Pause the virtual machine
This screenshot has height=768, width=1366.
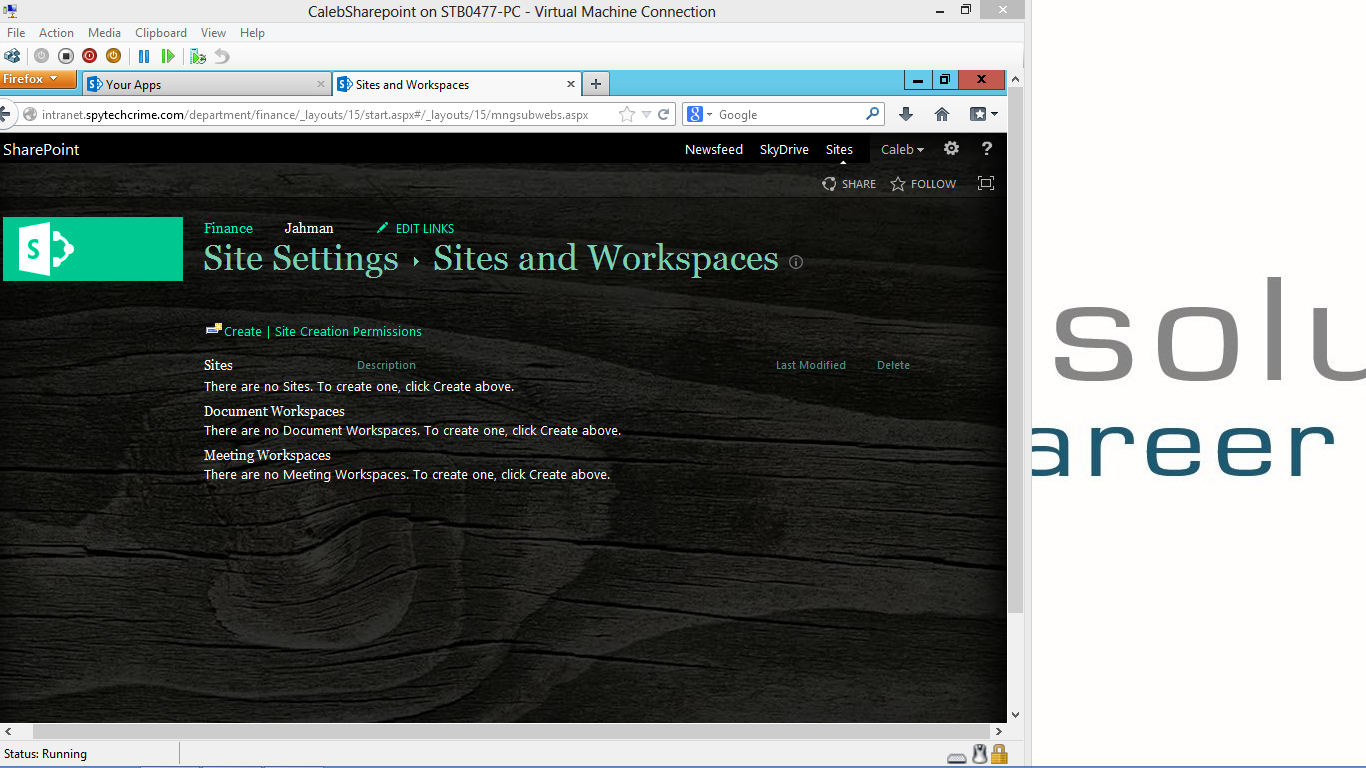pyautogui.click(x=144, y=56)
